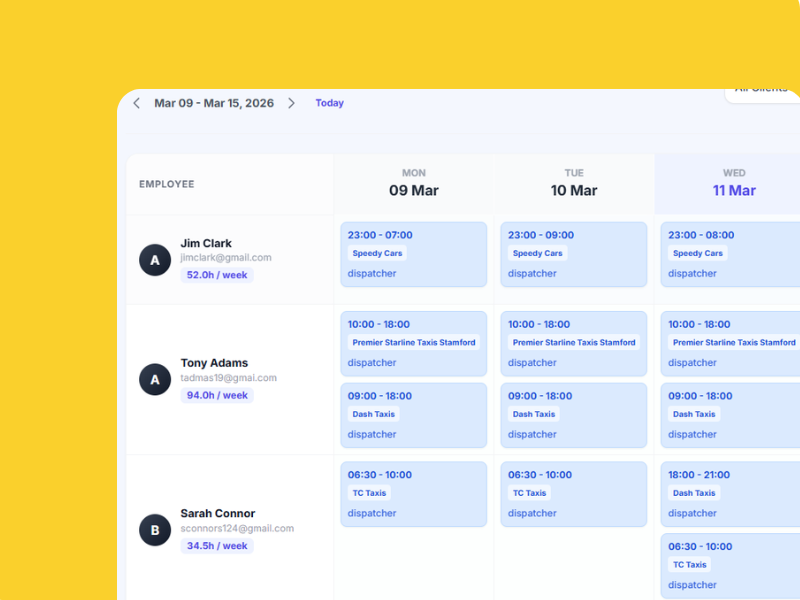Click Sarah Connor's avatar
The image size is (800, 600).
pos(155,530)
